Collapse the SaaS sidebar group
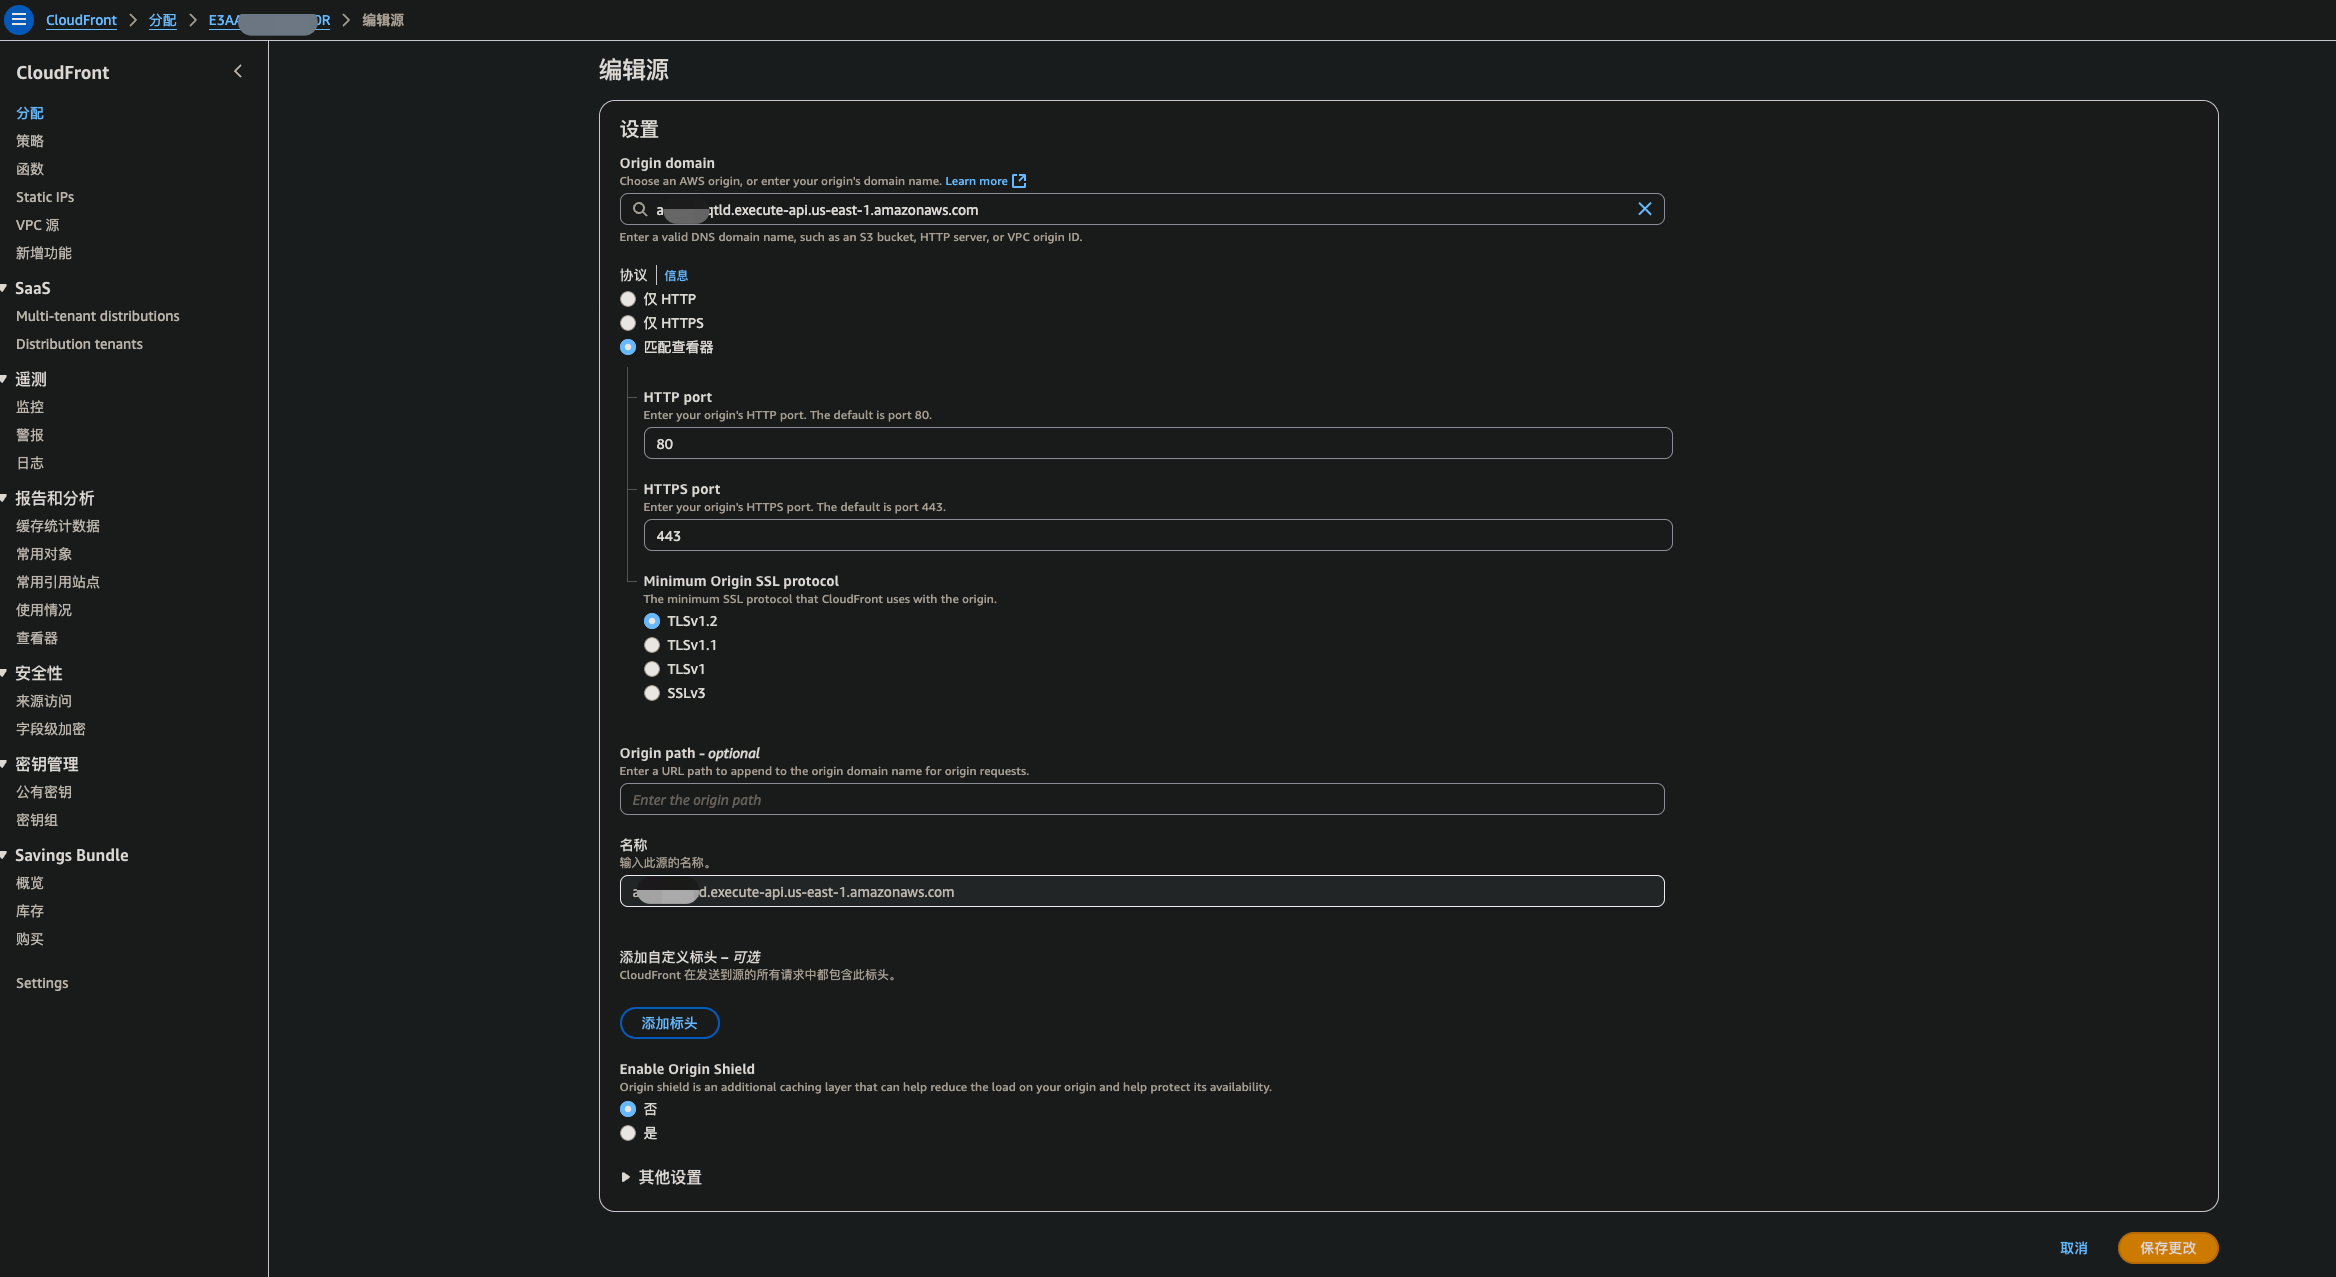Screen dimensions: 2336x1277 point(4,288)
